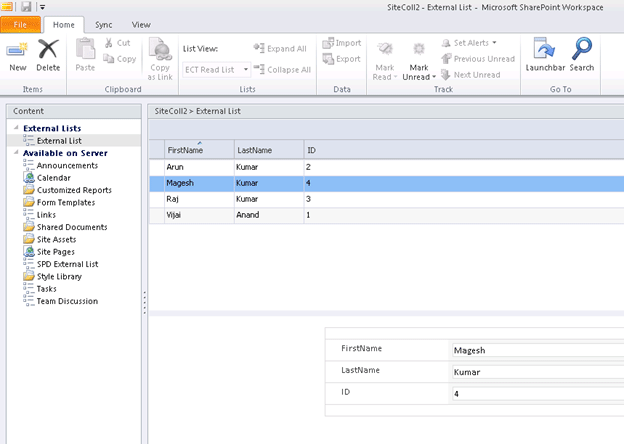The width and height of the screenshot is (624, 444).
Task: Open Site Assets library
Action: [x=56, y=239]
